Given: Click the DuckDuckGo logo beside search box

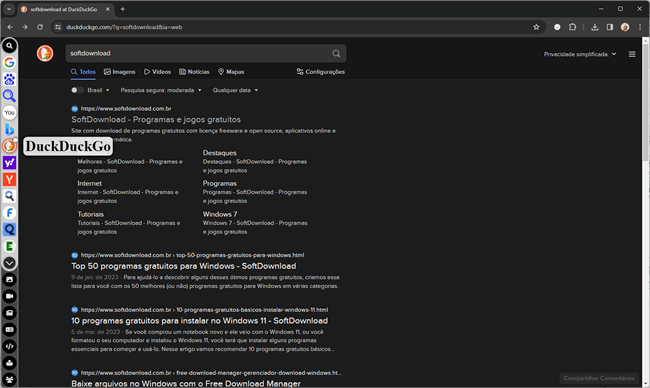Looking at the screenshot, I should pyautogui.click(x=45, y=53).
